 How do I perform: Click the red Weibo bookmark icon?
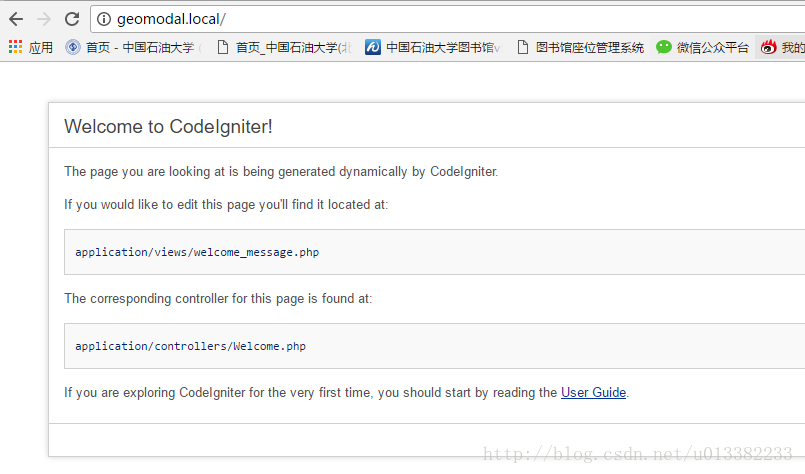769,47
